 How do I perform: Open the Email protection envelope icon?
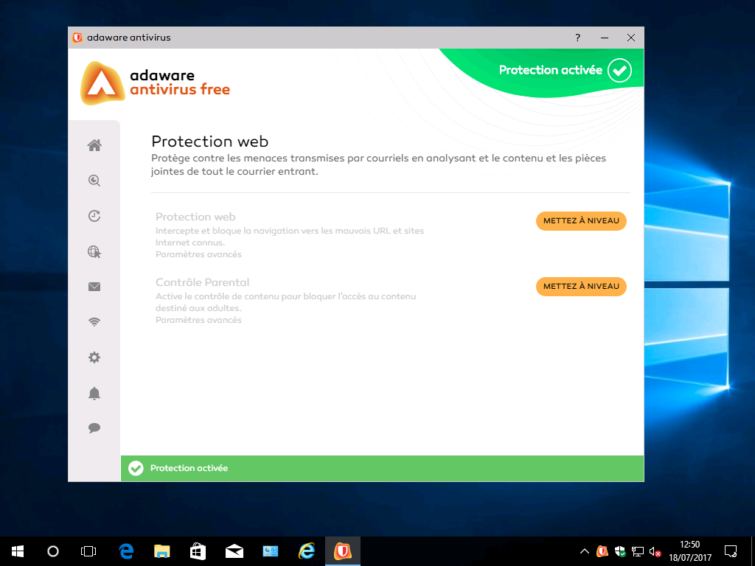(x=94, y=287)
